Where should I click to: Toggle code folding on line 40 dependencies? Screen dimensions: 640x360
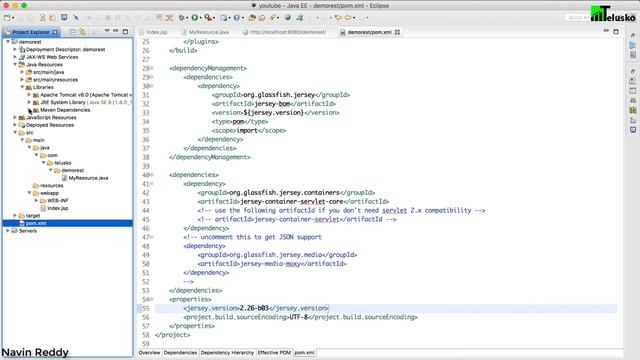pyautogui.click(x=152, y=175)
